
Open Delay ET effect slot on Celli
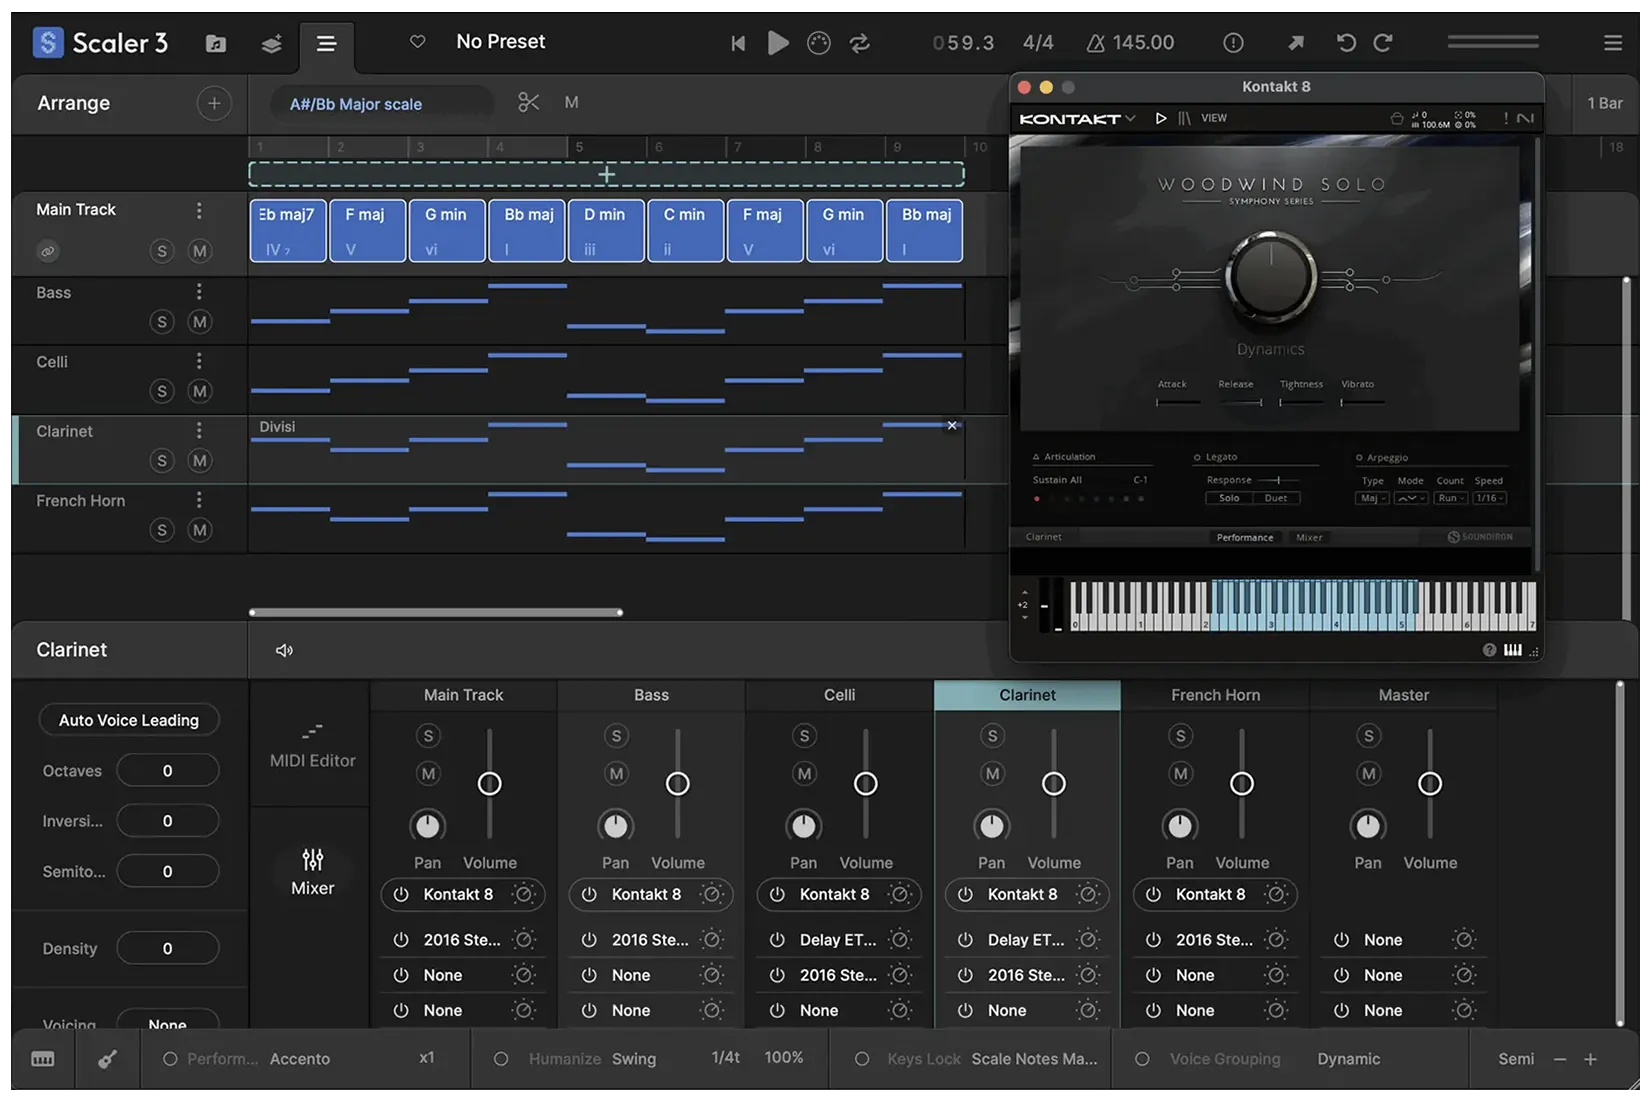(x=838, y=940)
